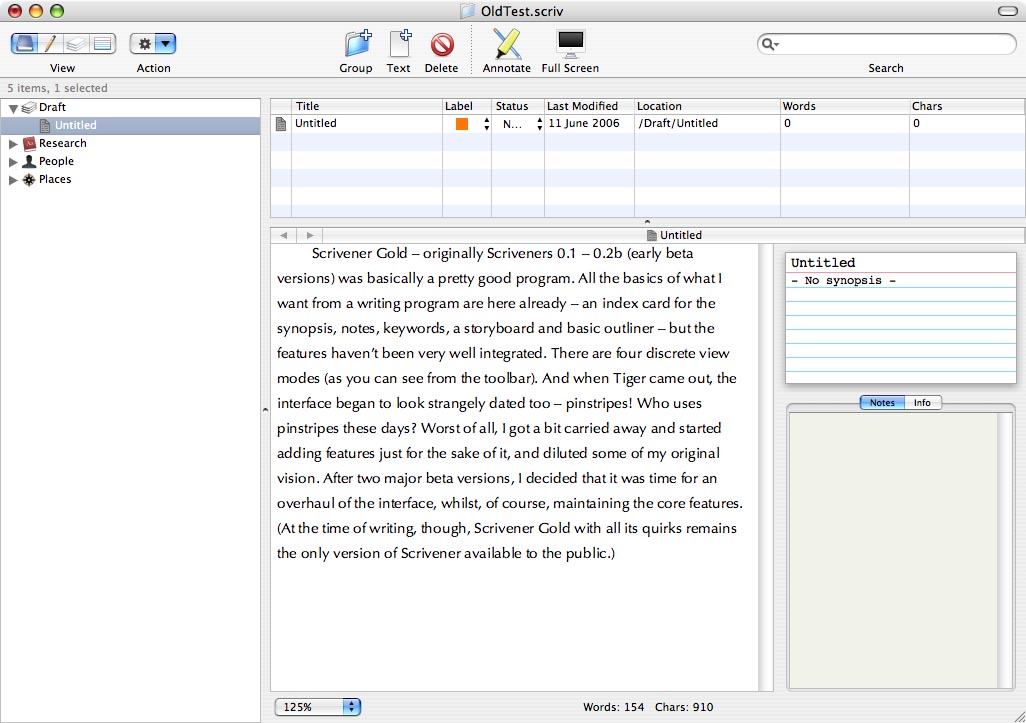This screenshot has height=723, width=1026.
Task: Sort outline by Label column
Action: tap(467, 106)
